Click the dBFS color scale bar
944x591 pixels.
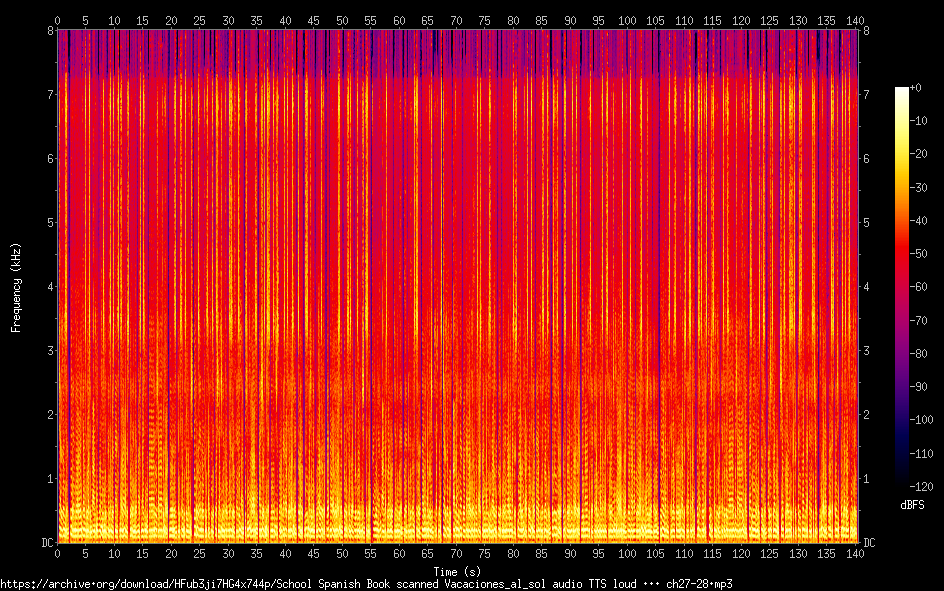902,286
